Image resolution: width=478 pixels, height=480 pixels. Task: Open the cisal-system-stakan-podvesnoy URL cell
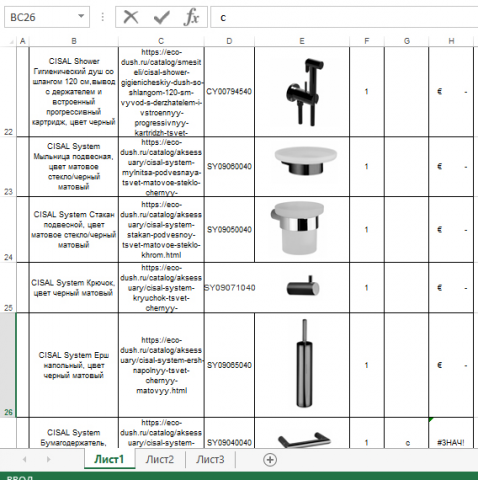(161, 229)
